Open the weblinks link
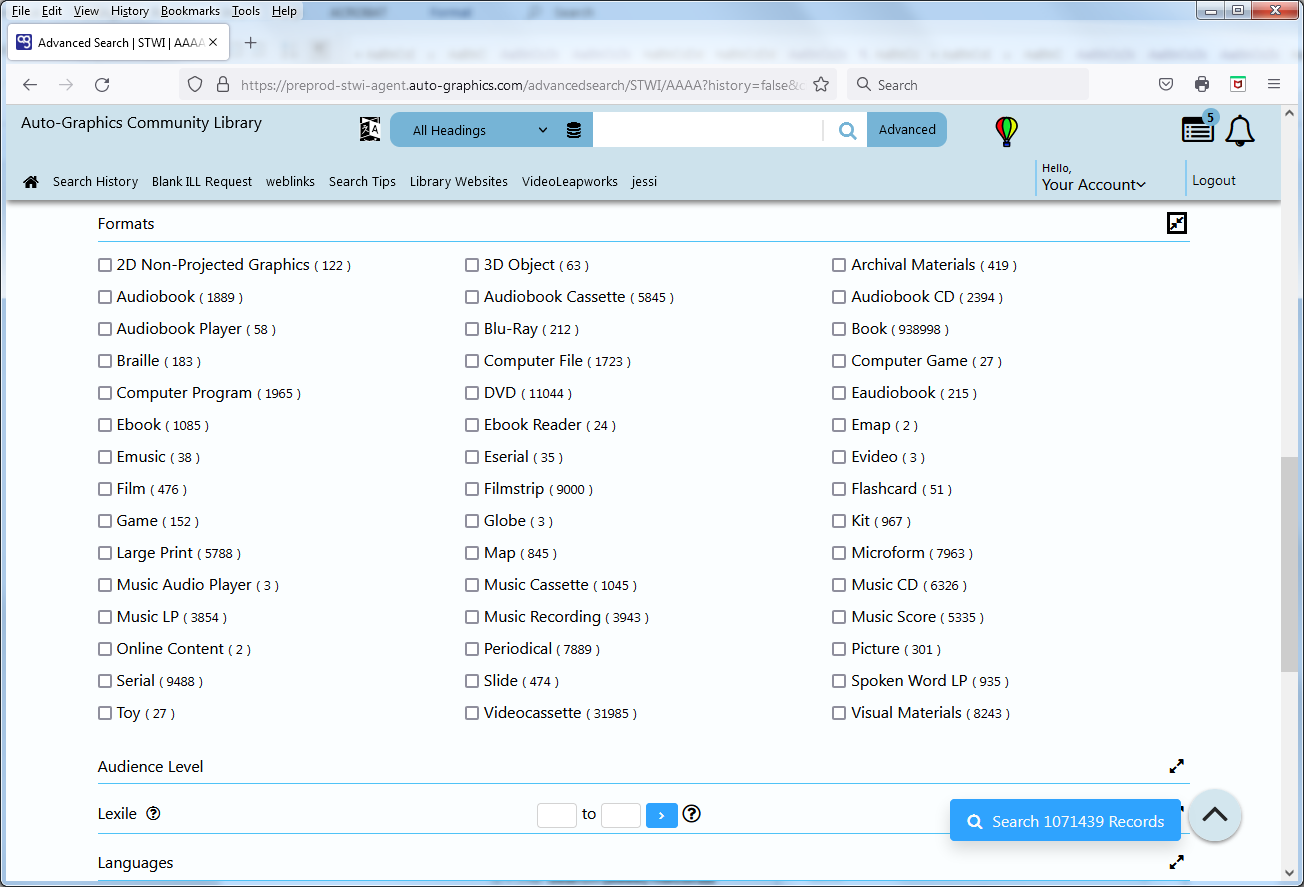1304x887 pixels. click(290, 182)
